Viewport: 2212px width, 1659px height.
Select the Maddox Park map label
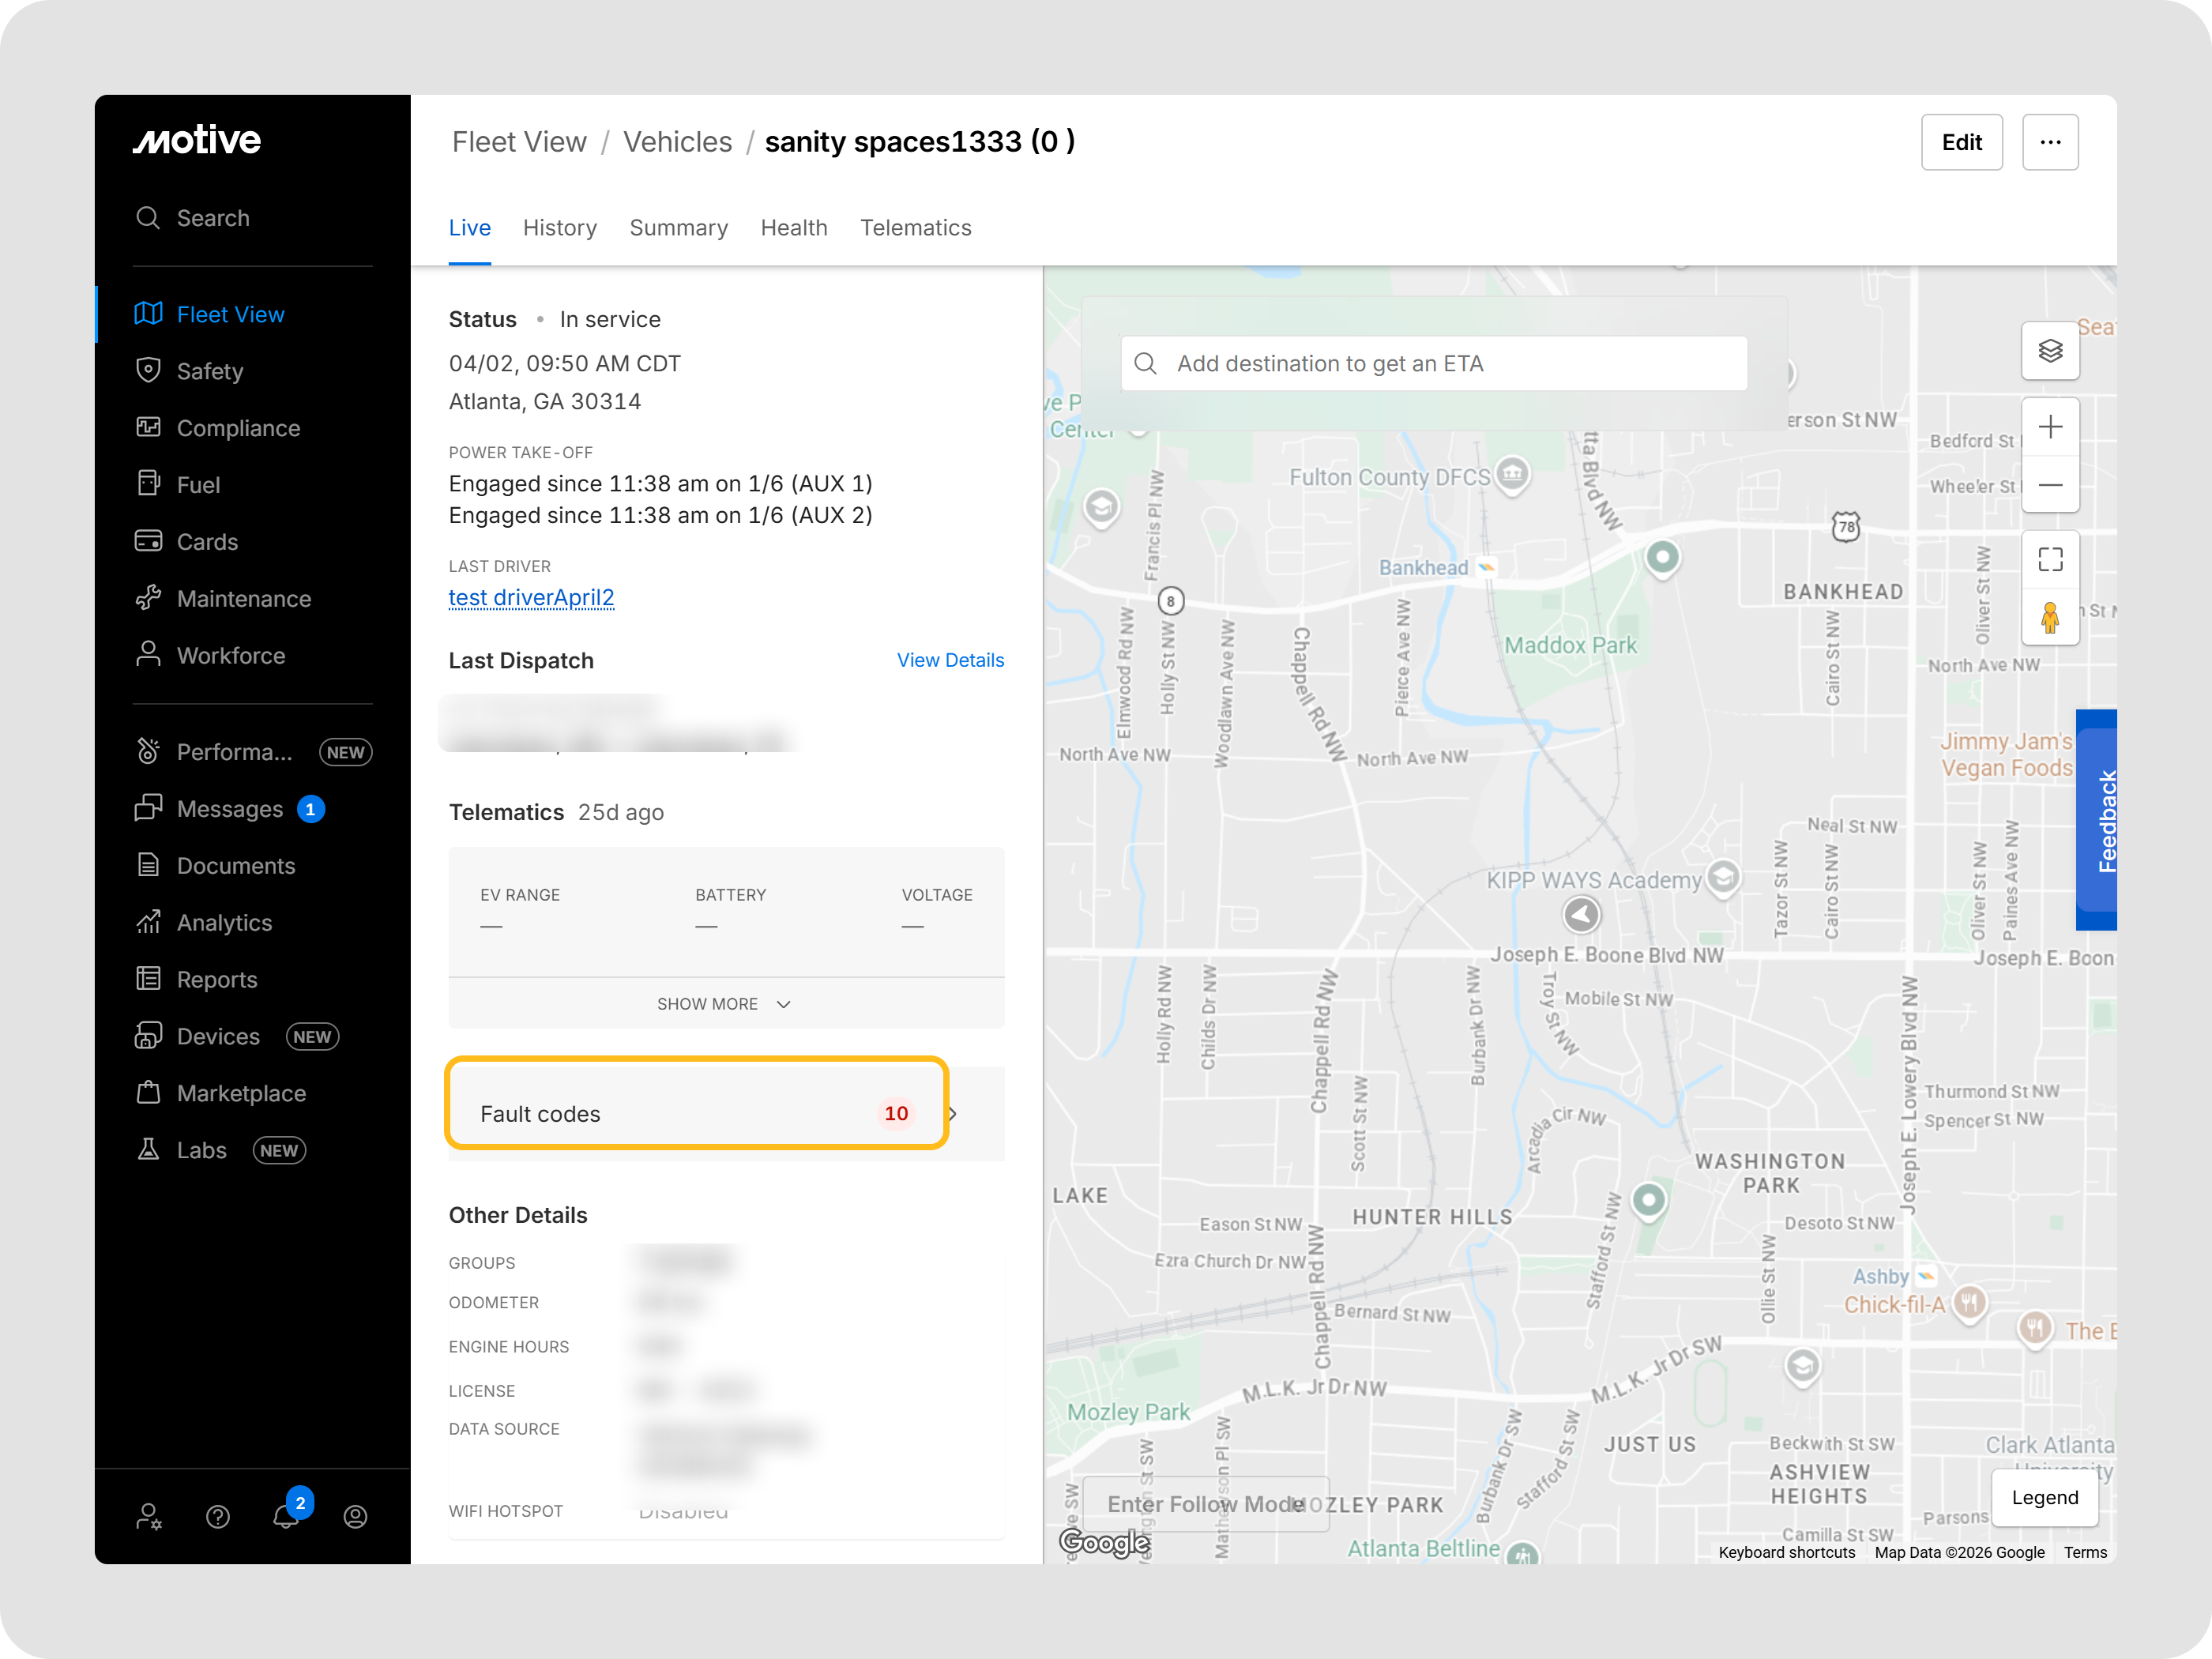(x=1570, y=645)
